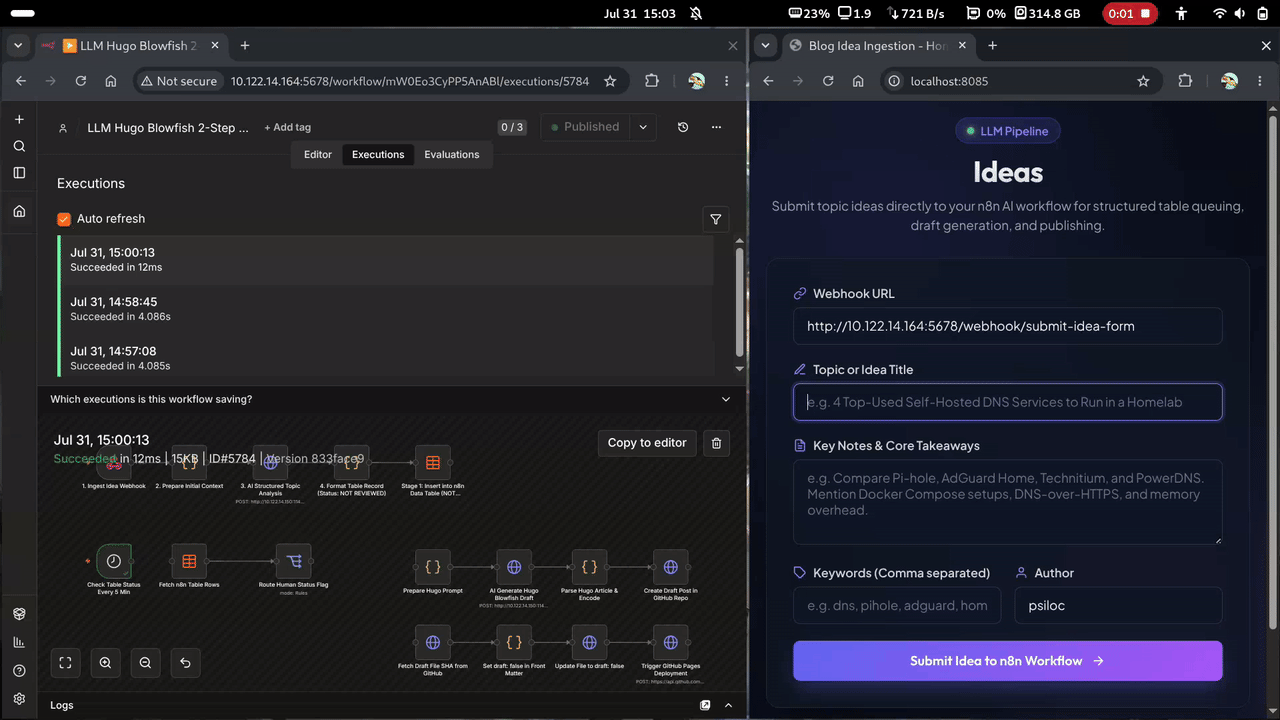Screen dimensions: 1280x720
Task: Click Copy to editor button
Action: pos(647,442)
